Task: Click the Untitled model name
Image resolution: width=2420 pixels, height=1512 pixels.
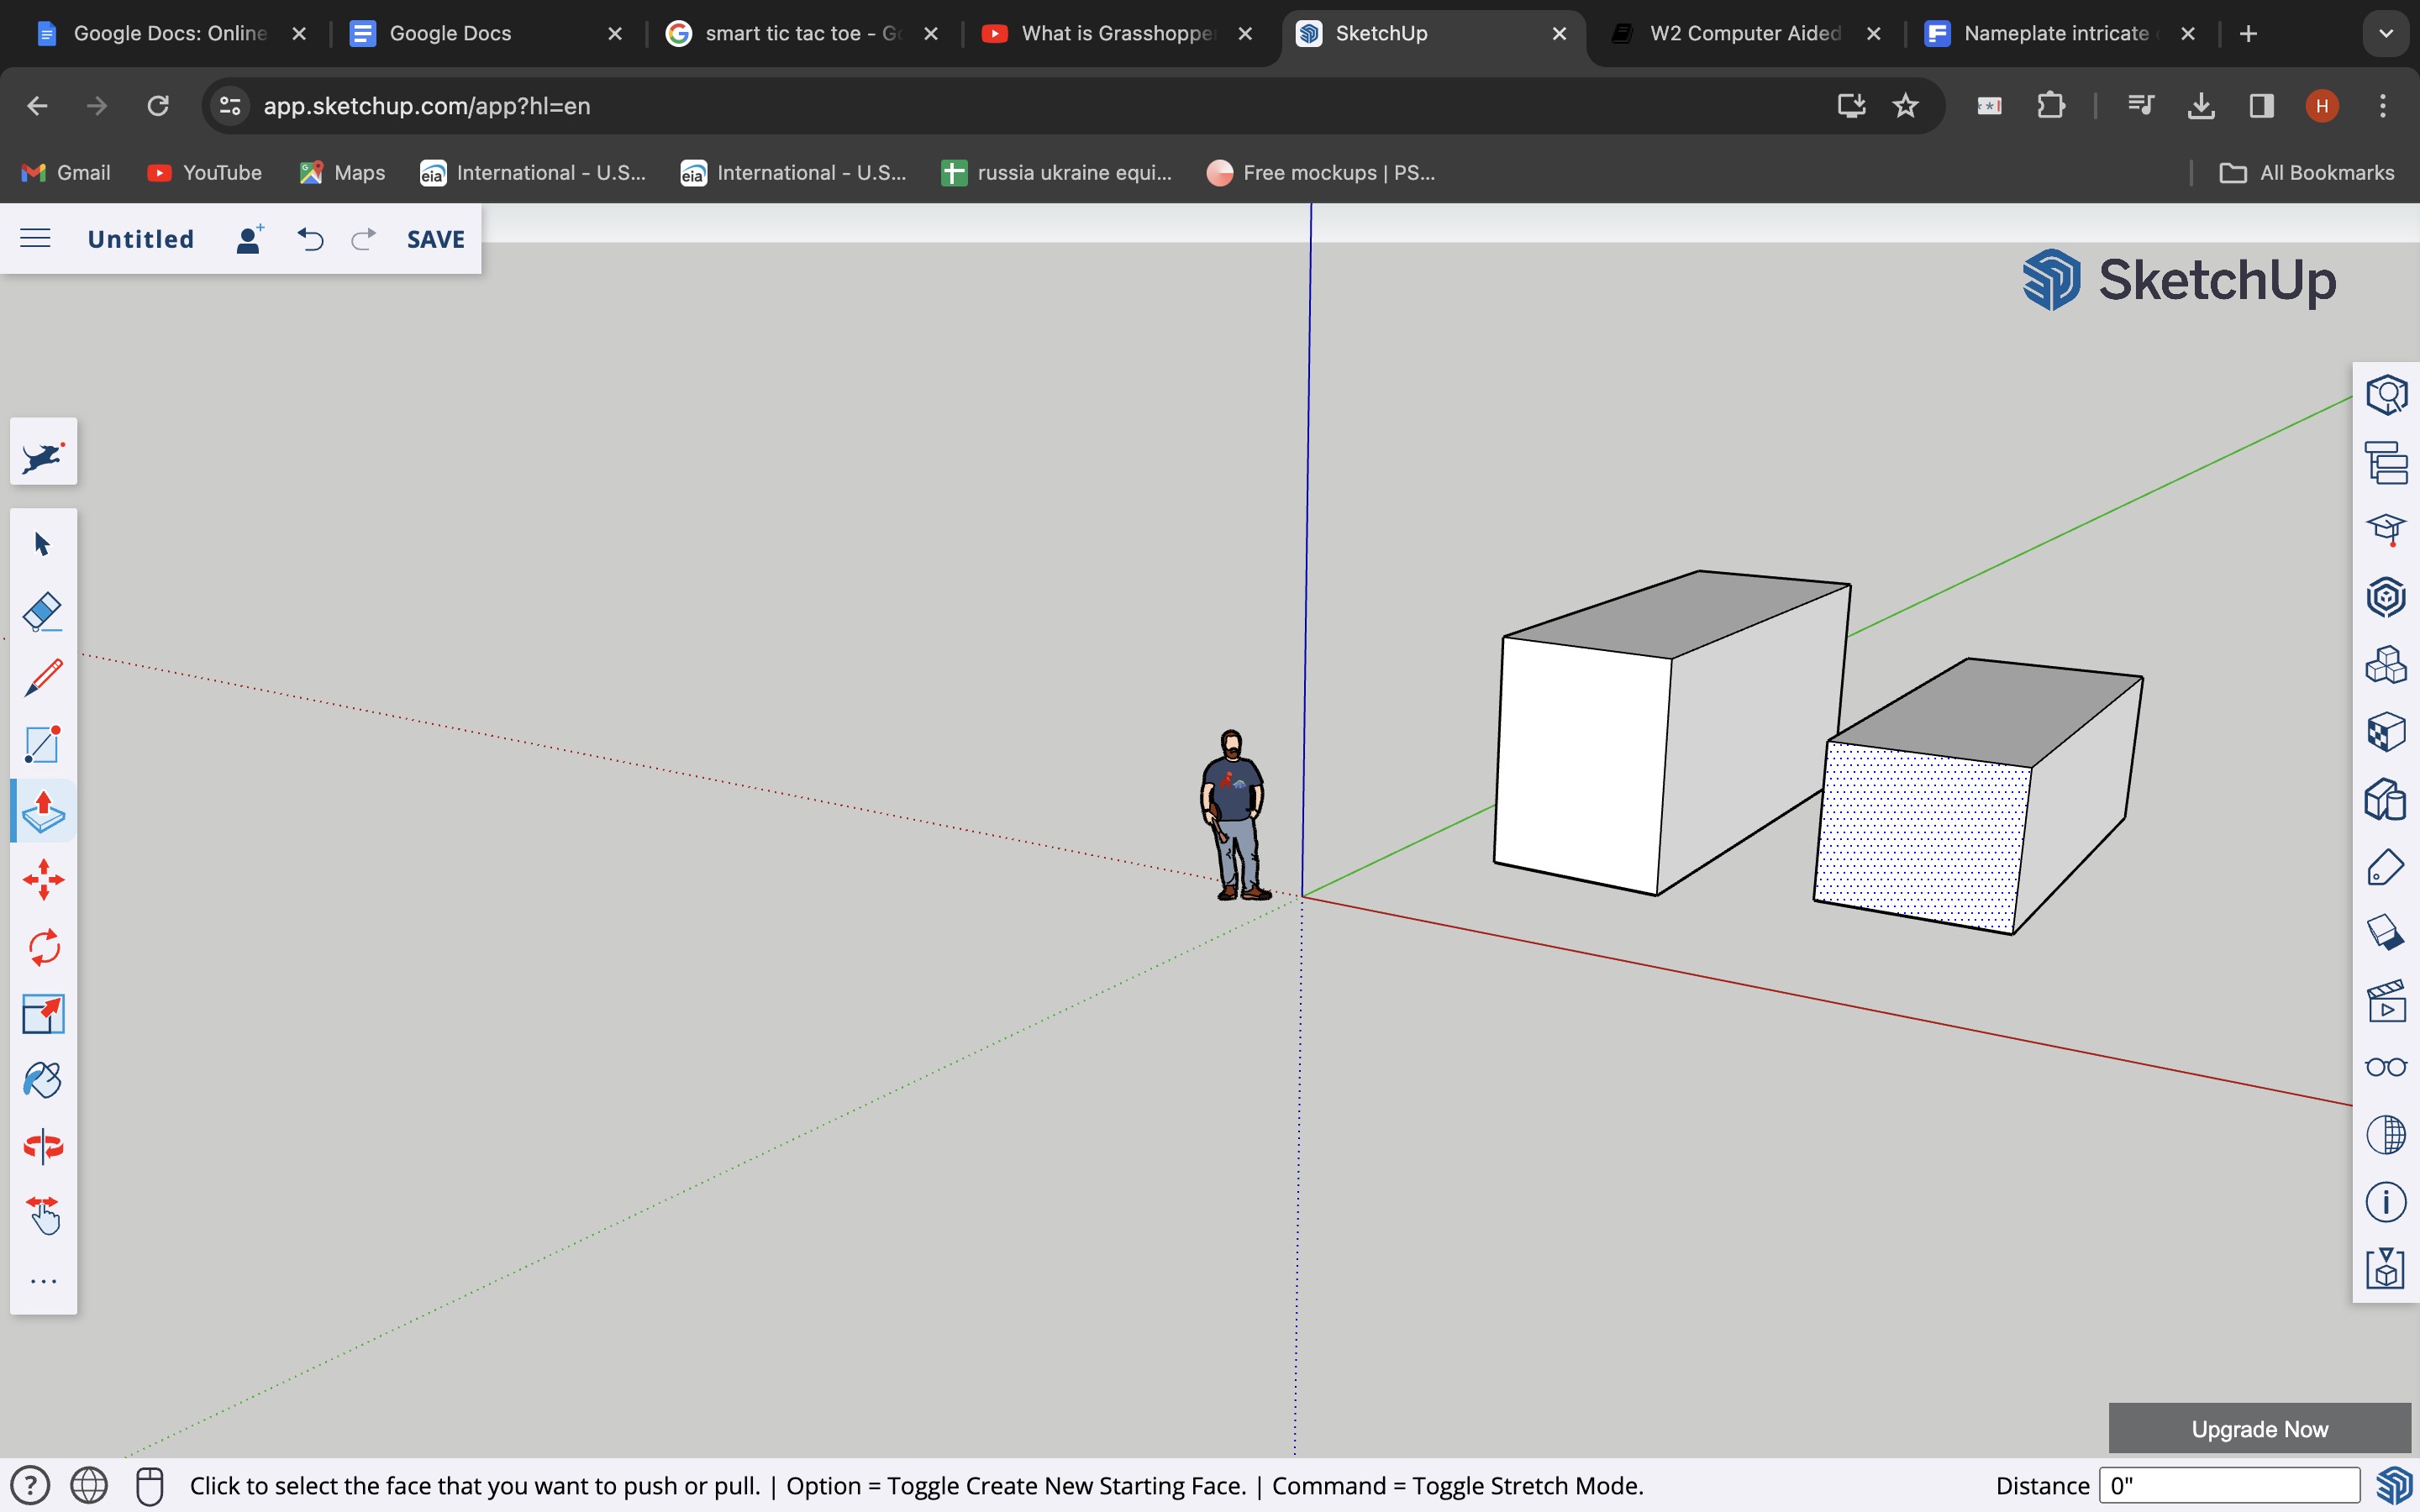Action: click(x=141, y=239)
